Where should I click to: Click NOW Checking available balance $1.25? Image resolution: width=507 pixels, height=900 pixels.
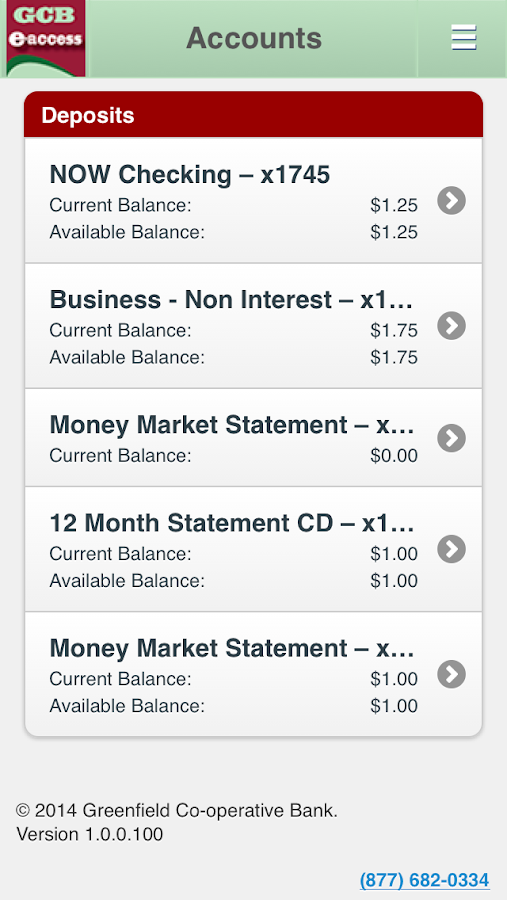click(x=233, y=232)
